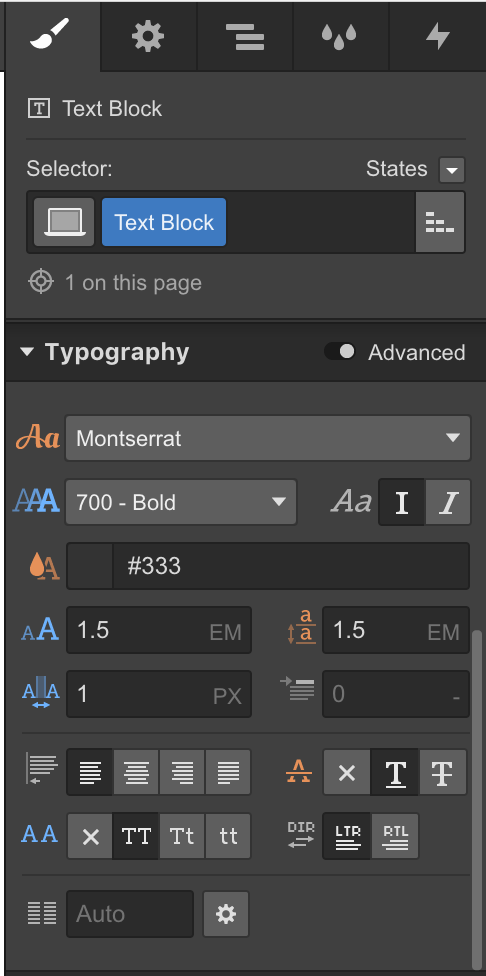Open the Interactions lightning tab
Image resolution: width=486 pixels, height=976 pixels.
[x=437, y=36]
